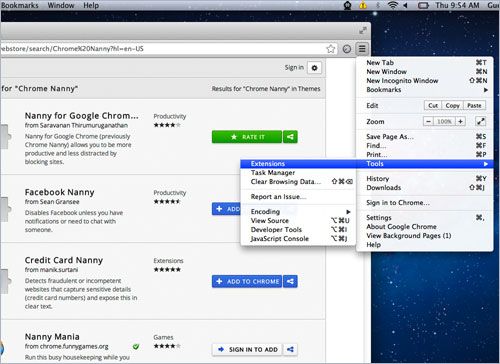Open Nanny Mania extension title
This screenshot has width=500, height=364.
[x=52, y=337]
